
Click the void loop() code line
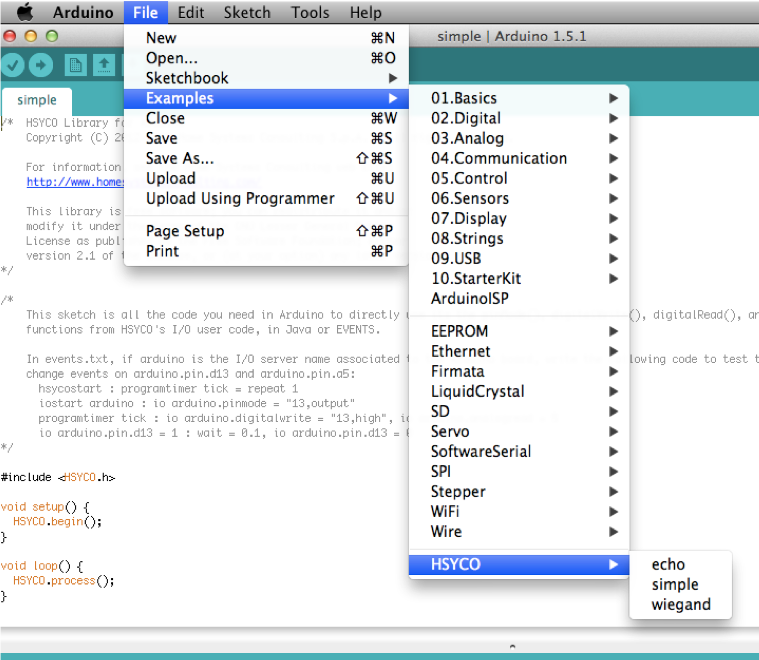(42, 566)
